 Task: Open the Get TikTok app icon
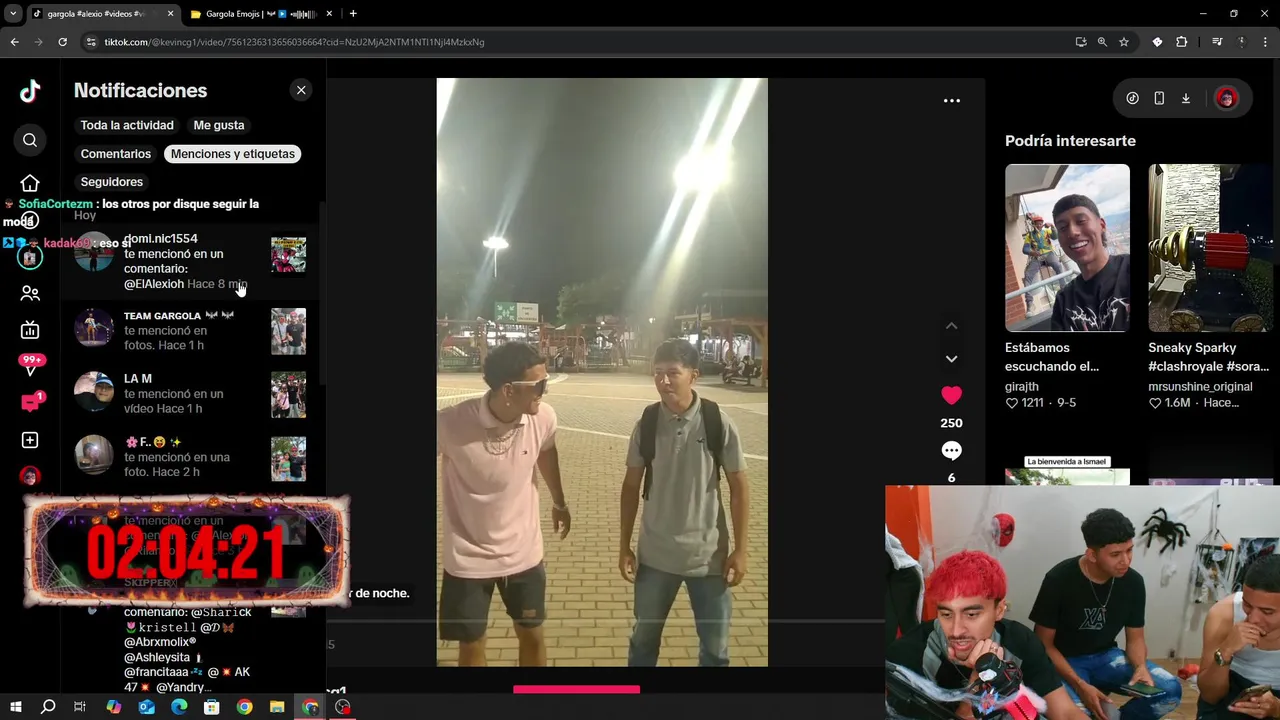coord(1132,98)
